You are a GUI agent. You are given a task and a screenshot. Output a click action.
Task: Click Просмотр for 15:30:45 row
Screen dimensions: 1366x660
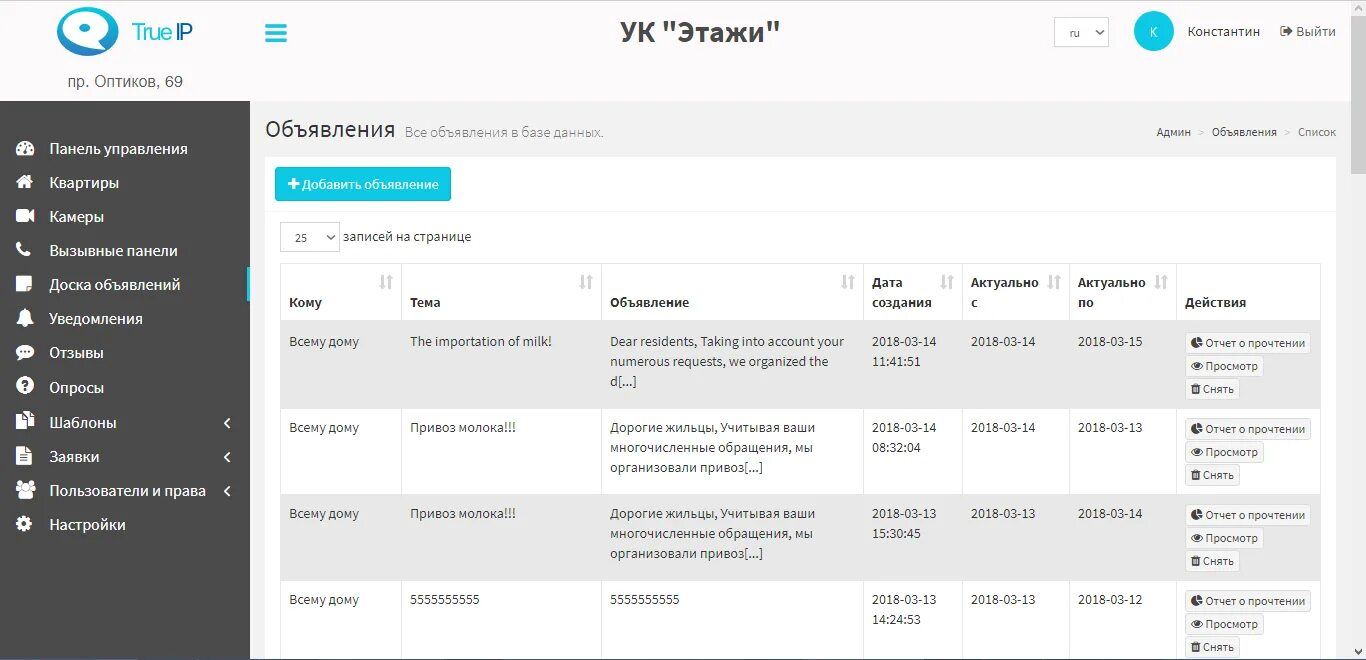click(1224, 538)
